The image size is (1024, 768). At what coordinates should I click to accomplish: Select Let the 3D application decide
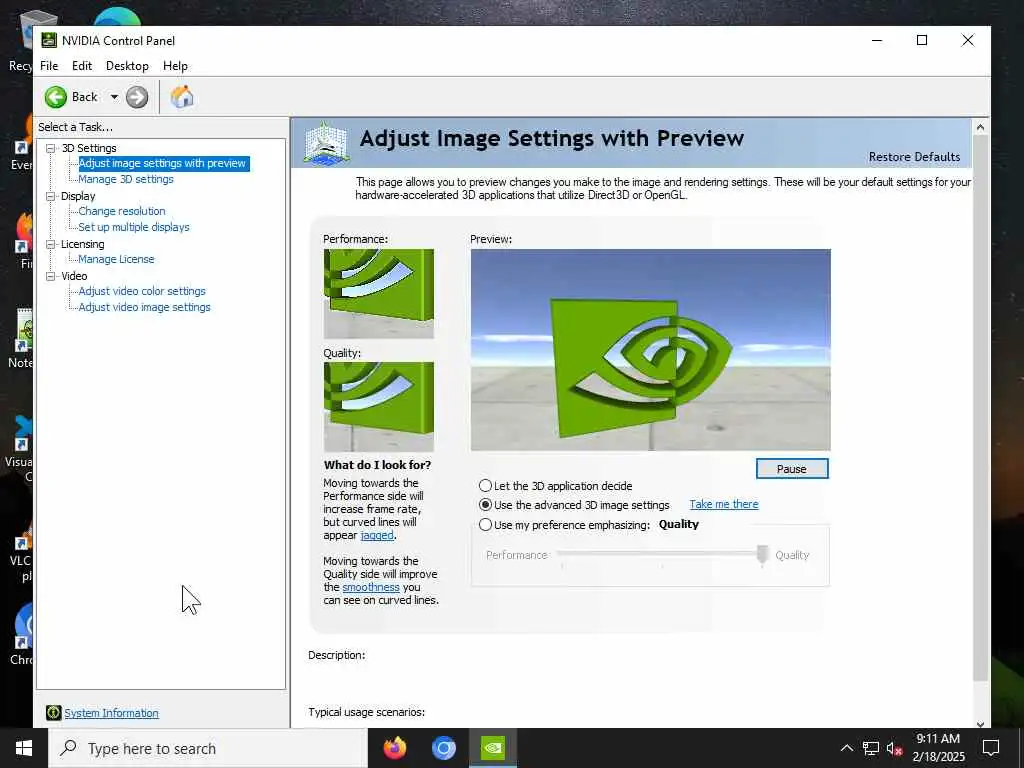485,486
